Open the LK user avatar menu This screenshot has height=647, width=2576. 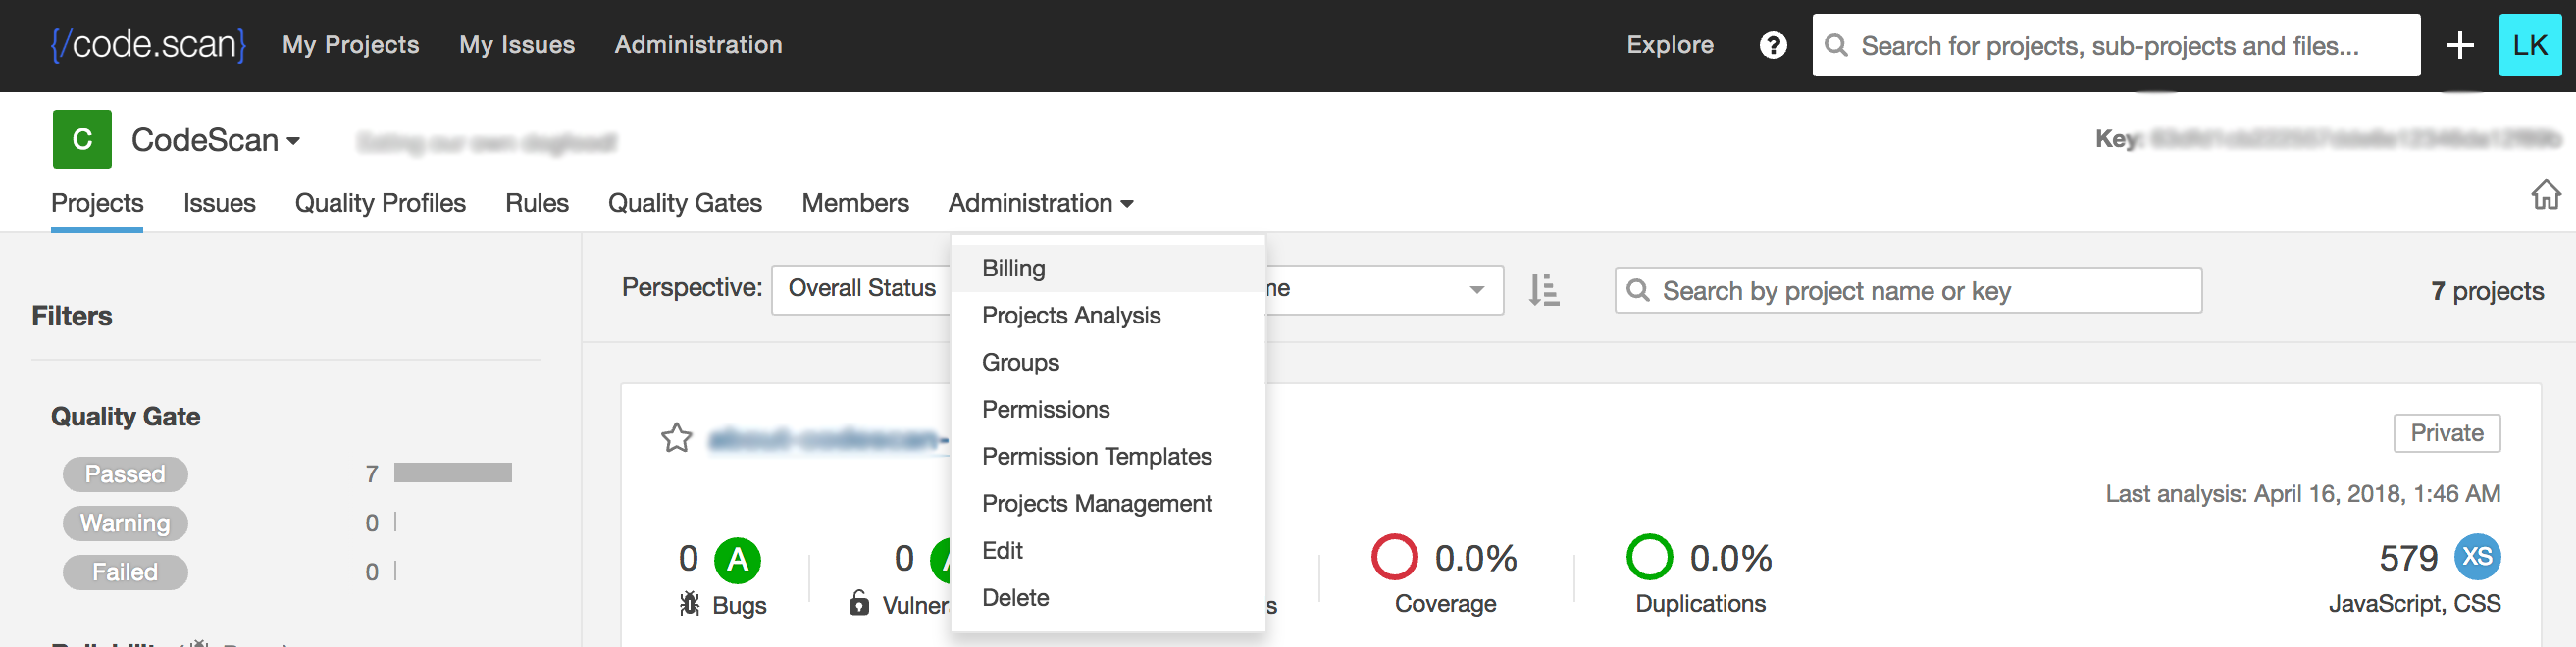pos(2529,45)
